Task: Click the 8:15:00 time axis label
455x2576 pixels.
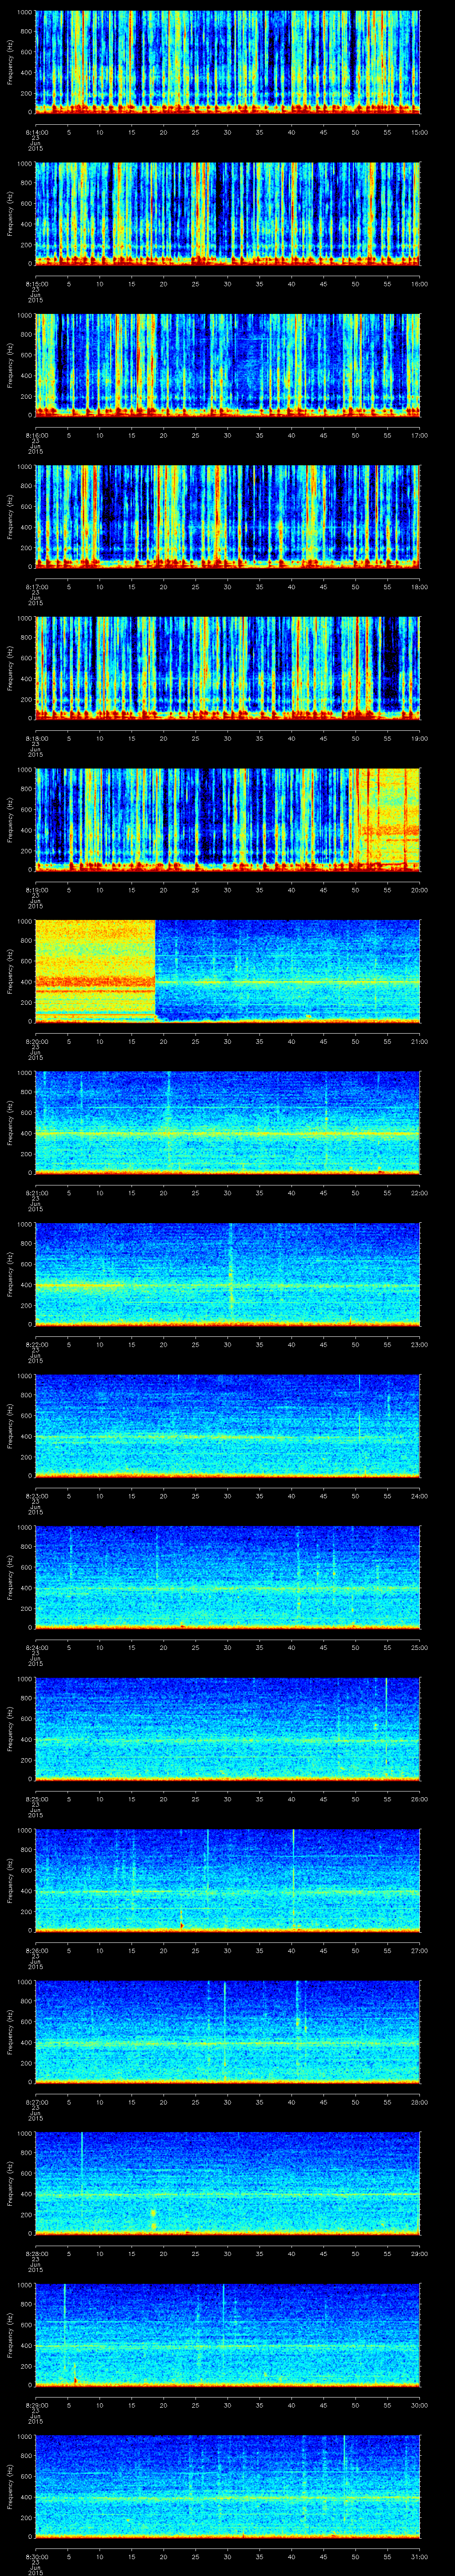Action: [x=36, y=284]
